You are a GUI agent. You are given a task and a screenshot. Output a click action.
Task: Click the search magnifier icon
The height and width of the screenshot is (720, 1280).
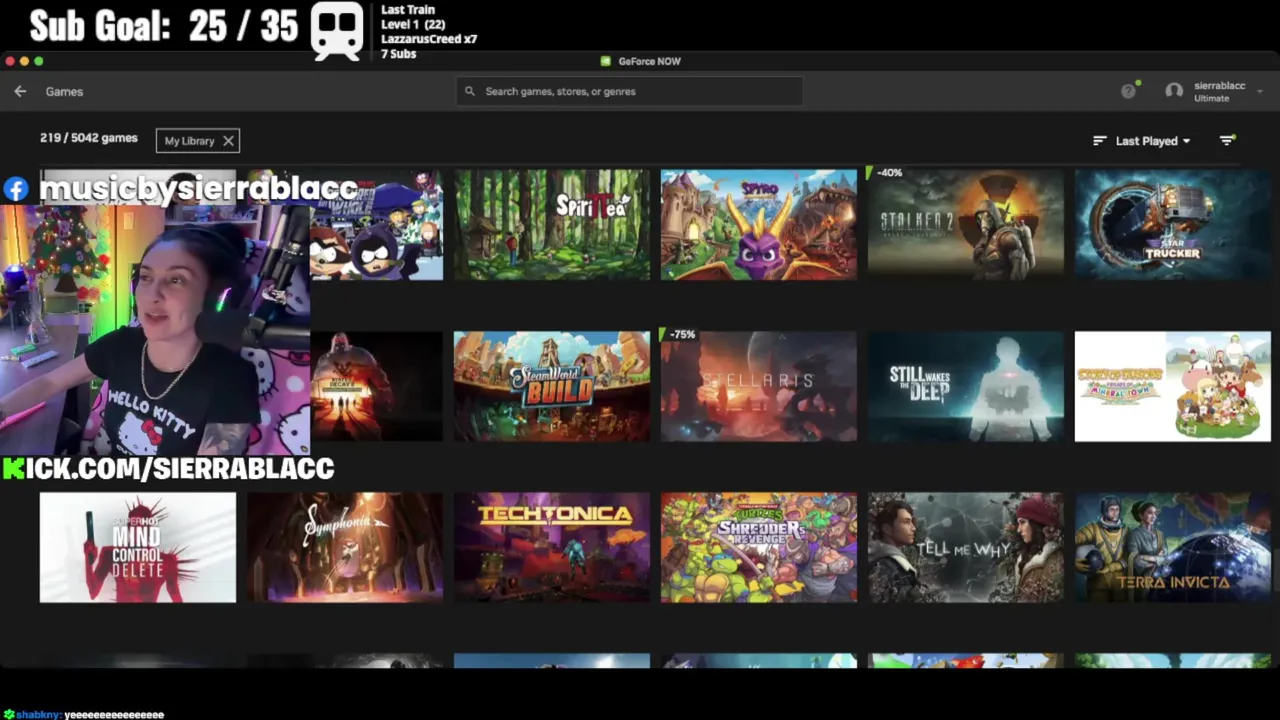click(x=470, y=91)
